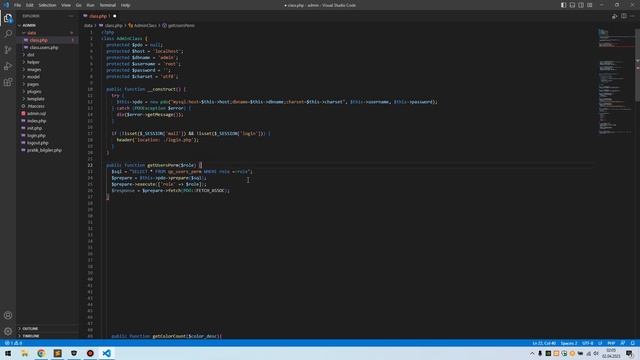The image size is (640, 360).
Task: Open class.php in explorer tree
Action: coord(38,40)
